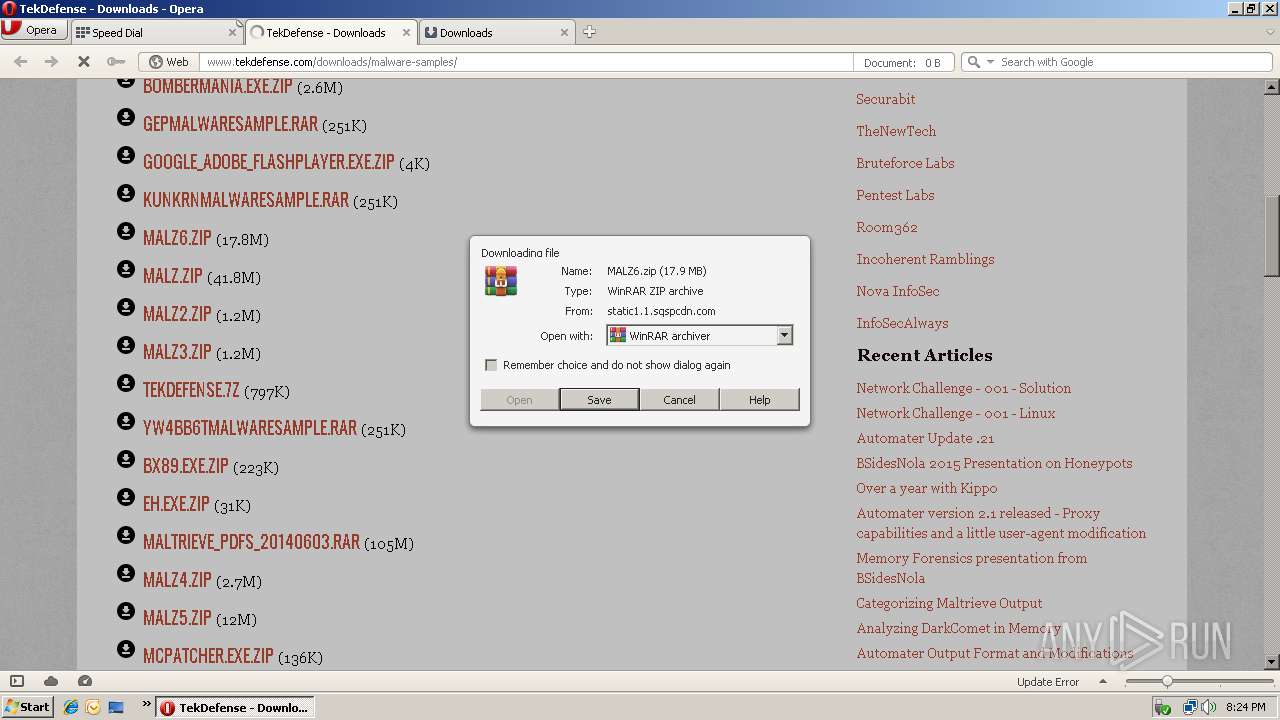Open the Room362 sidebar link
Image resolution: width=1280 pixels, height=720 pixels.
[886, 227]
